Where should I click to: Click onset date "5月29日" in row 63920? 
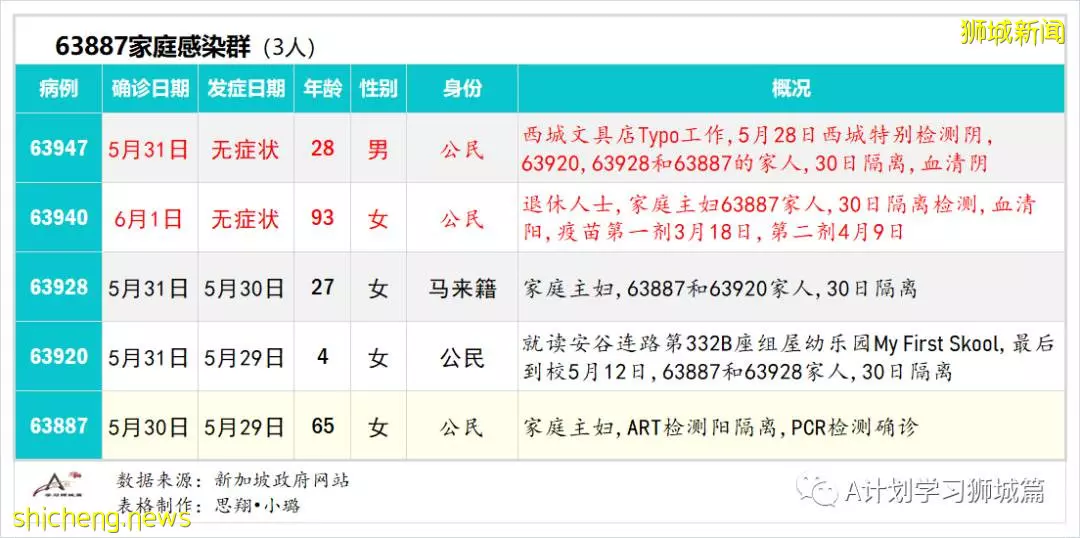245,358
